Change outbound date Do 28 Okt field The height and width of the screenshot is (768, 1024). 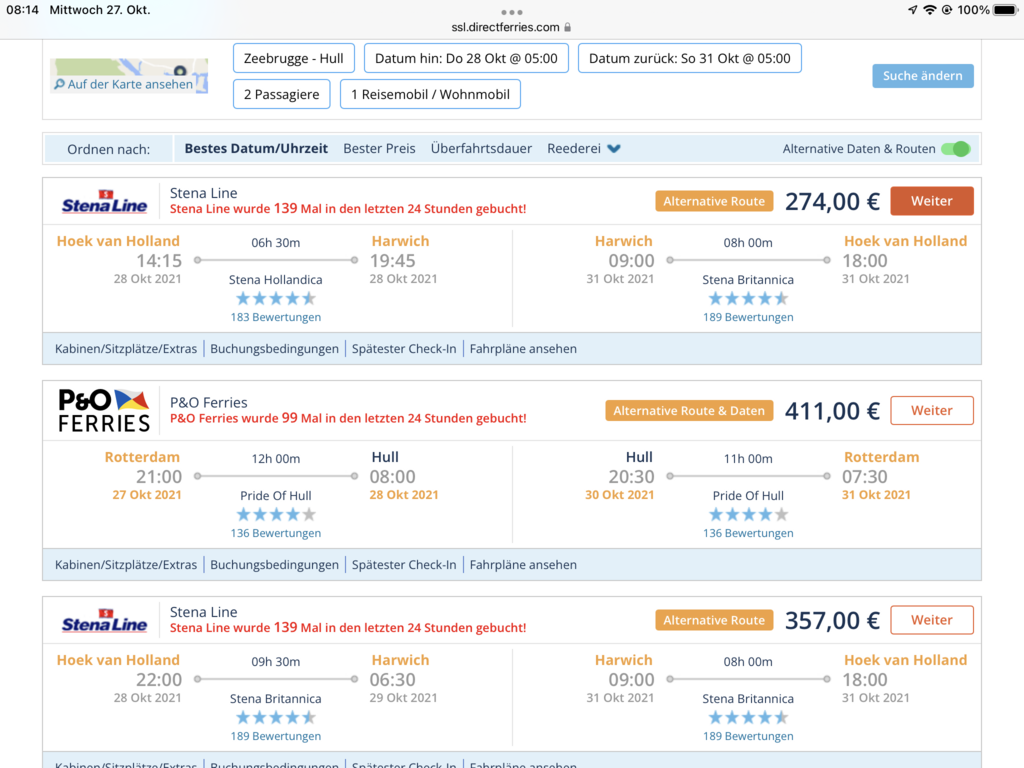(466, 58)
